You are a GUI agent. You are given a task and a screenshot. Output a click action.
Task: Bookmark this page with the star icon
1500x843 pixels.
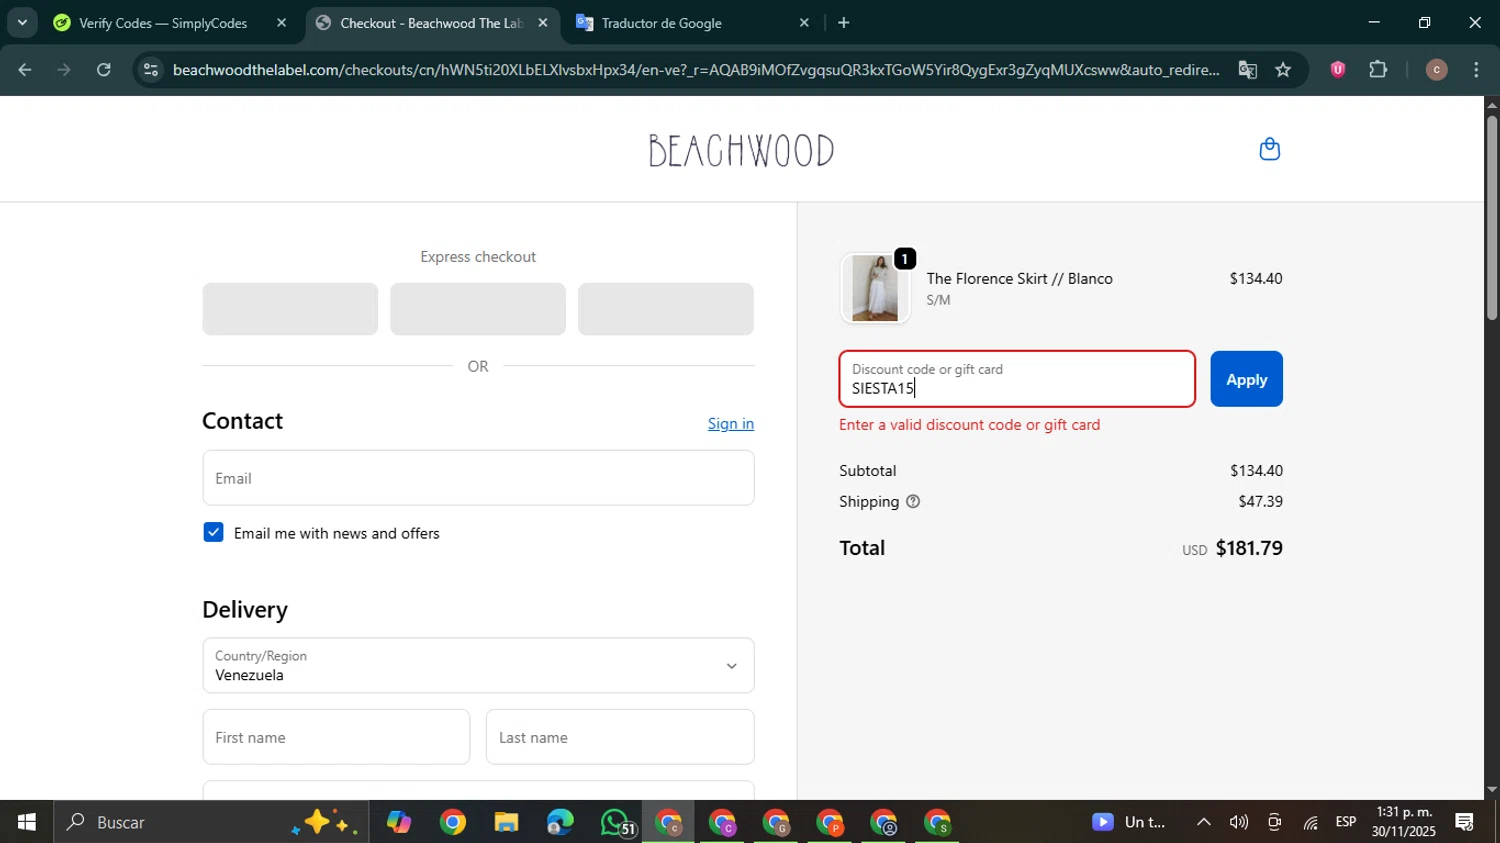click(x=1283, y=70)
